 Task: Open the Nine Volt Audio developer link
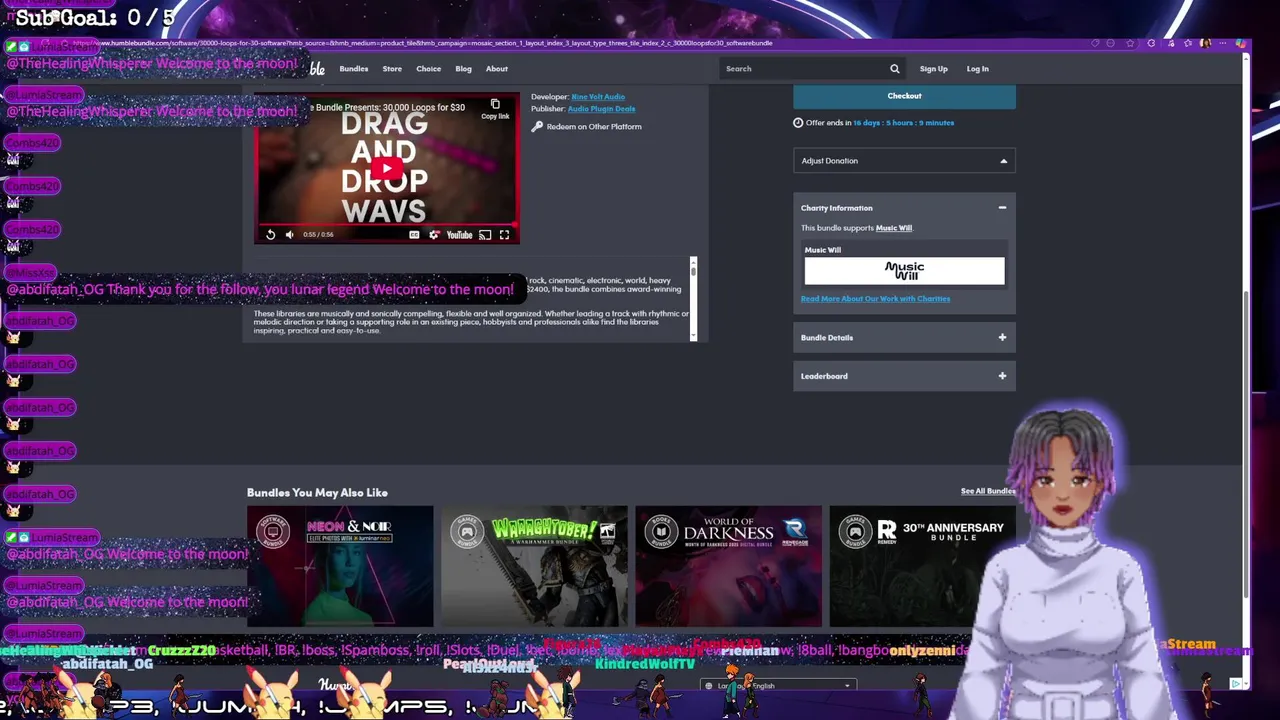[598, 97]
